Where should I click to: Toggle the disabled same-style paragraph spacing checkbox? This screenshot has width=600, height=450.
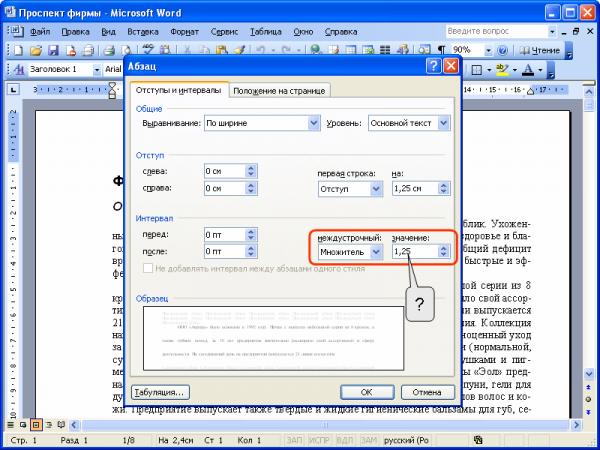pos(148,268)
